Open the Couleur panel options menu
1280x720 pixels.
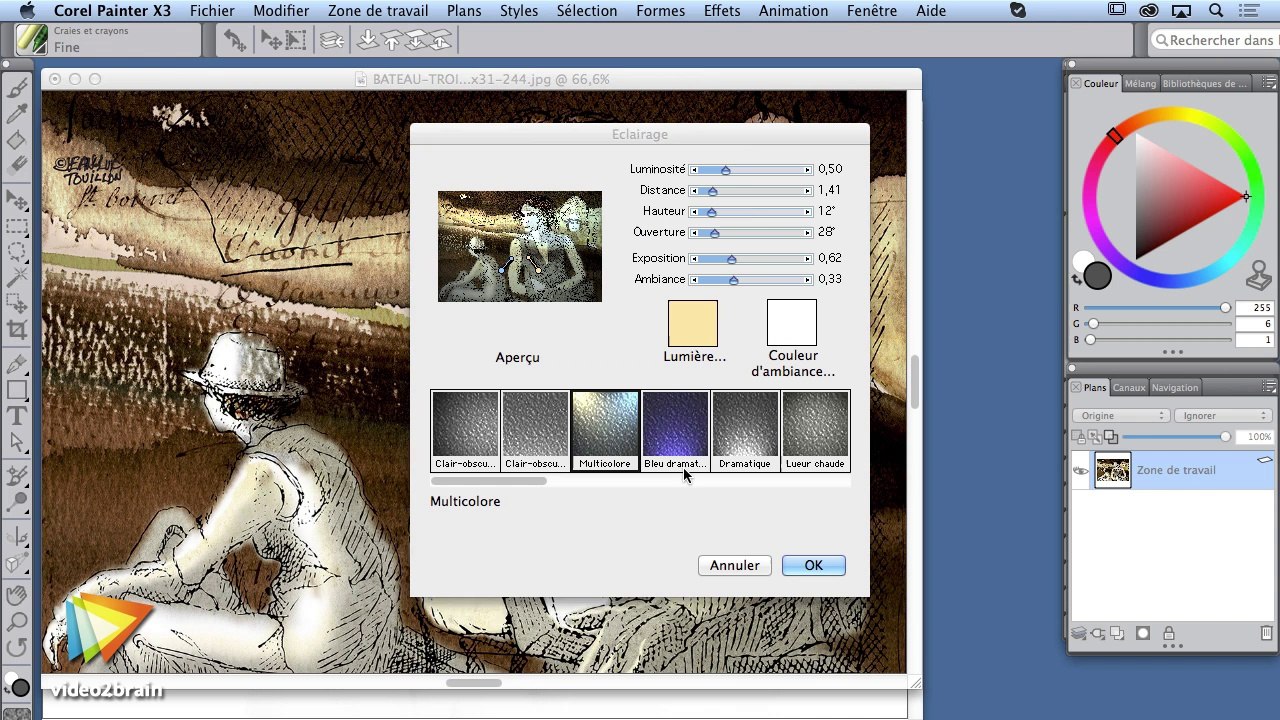(x=1269, y=83)
